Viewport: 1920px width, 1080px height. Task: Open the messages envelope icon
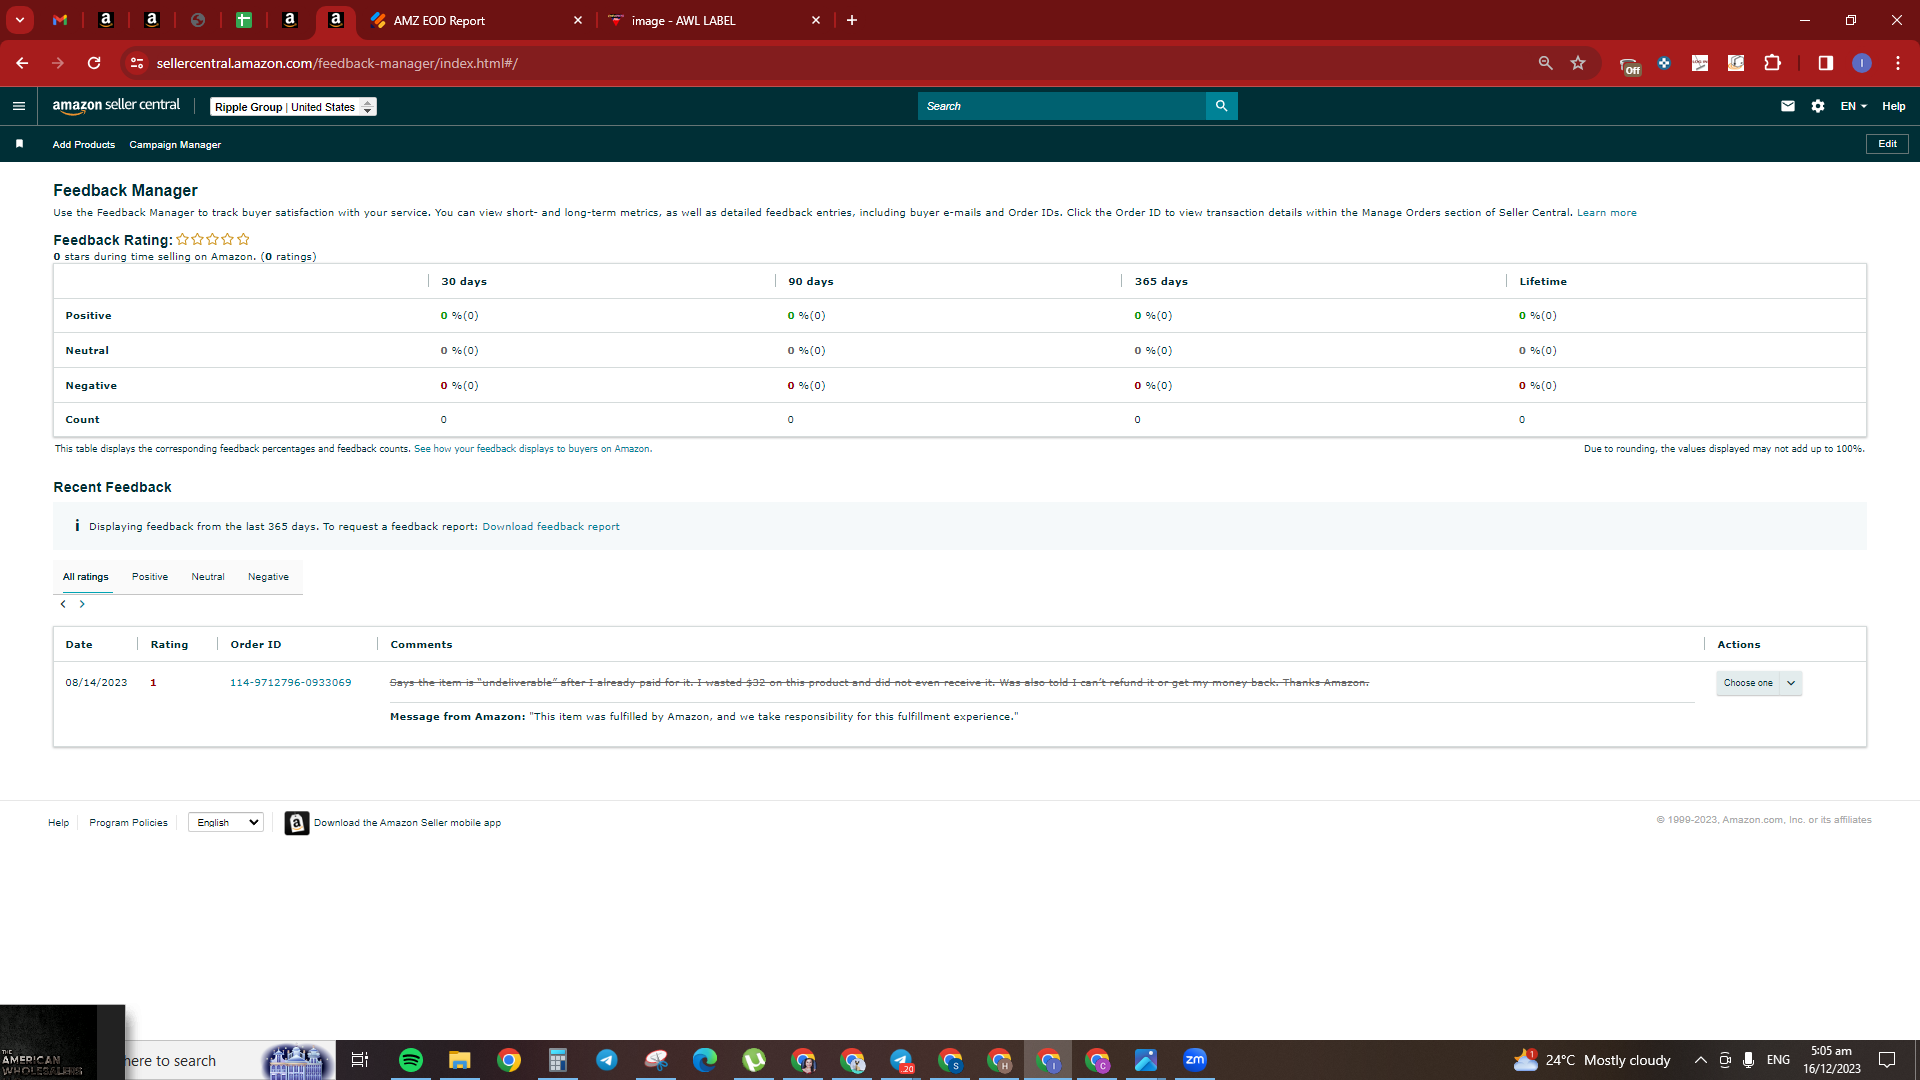(1788, 106)
